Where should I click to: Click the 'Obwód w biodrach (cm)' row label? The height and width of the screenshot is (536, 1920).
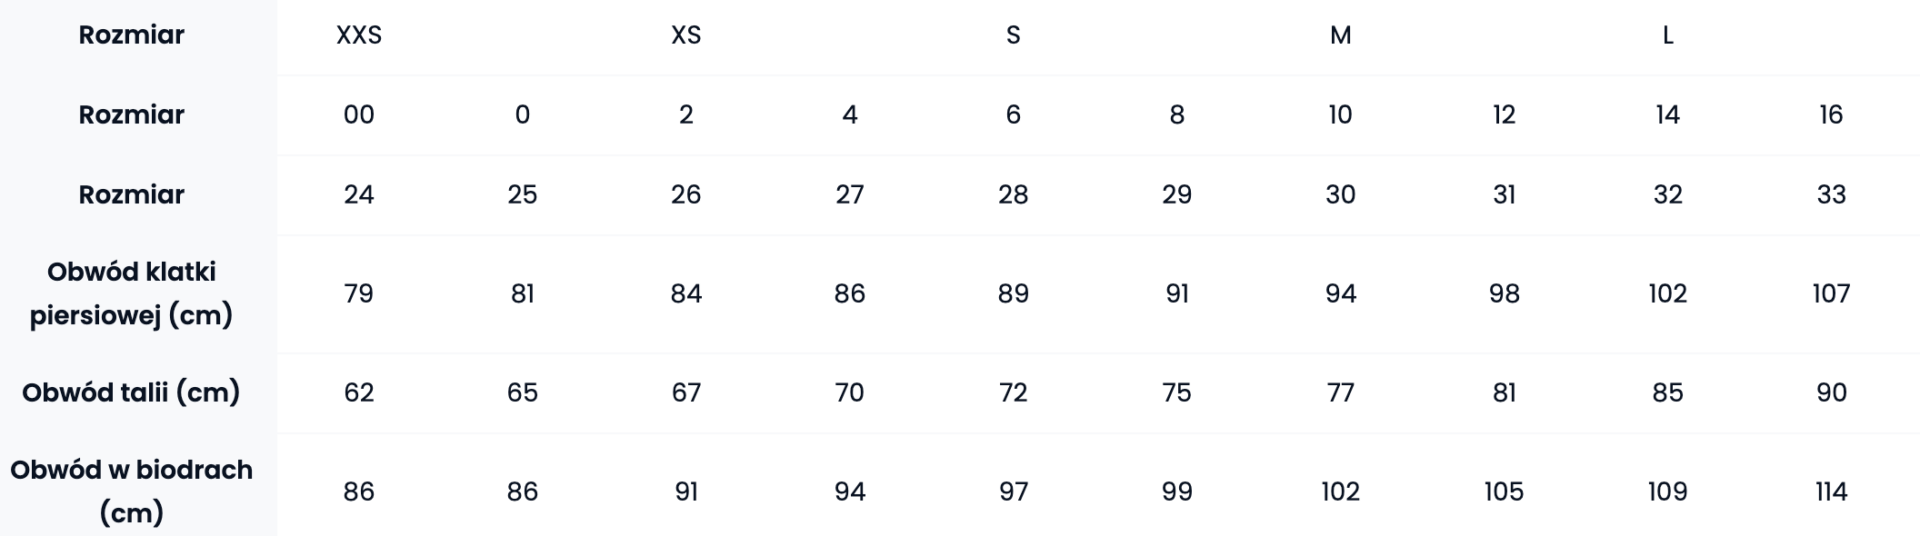point(131,491)
